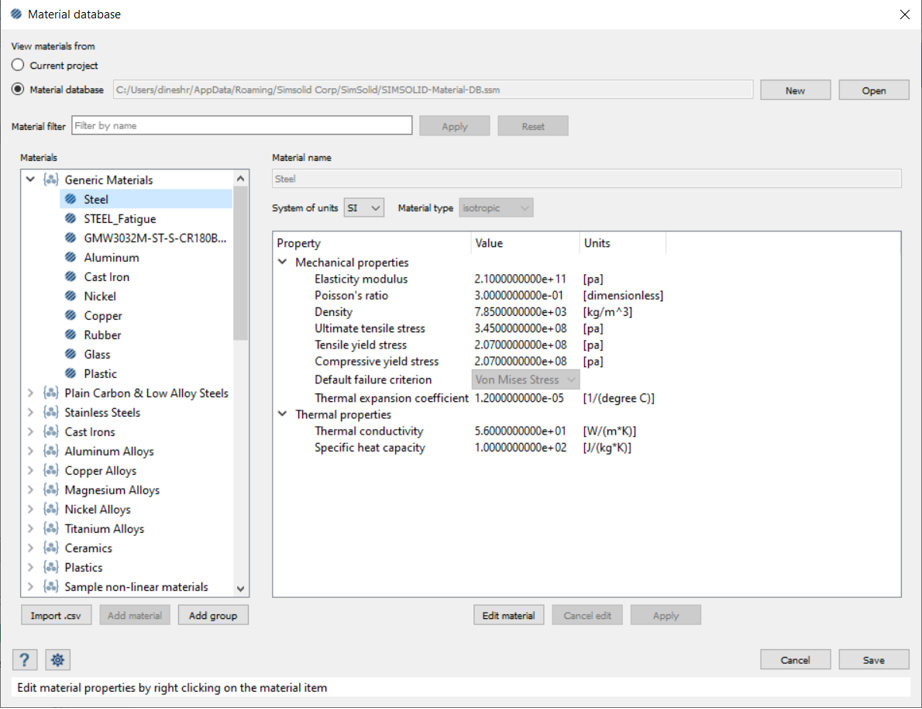Select the Current project radio button
Screen dimensions: 922x709
(18, 66)
